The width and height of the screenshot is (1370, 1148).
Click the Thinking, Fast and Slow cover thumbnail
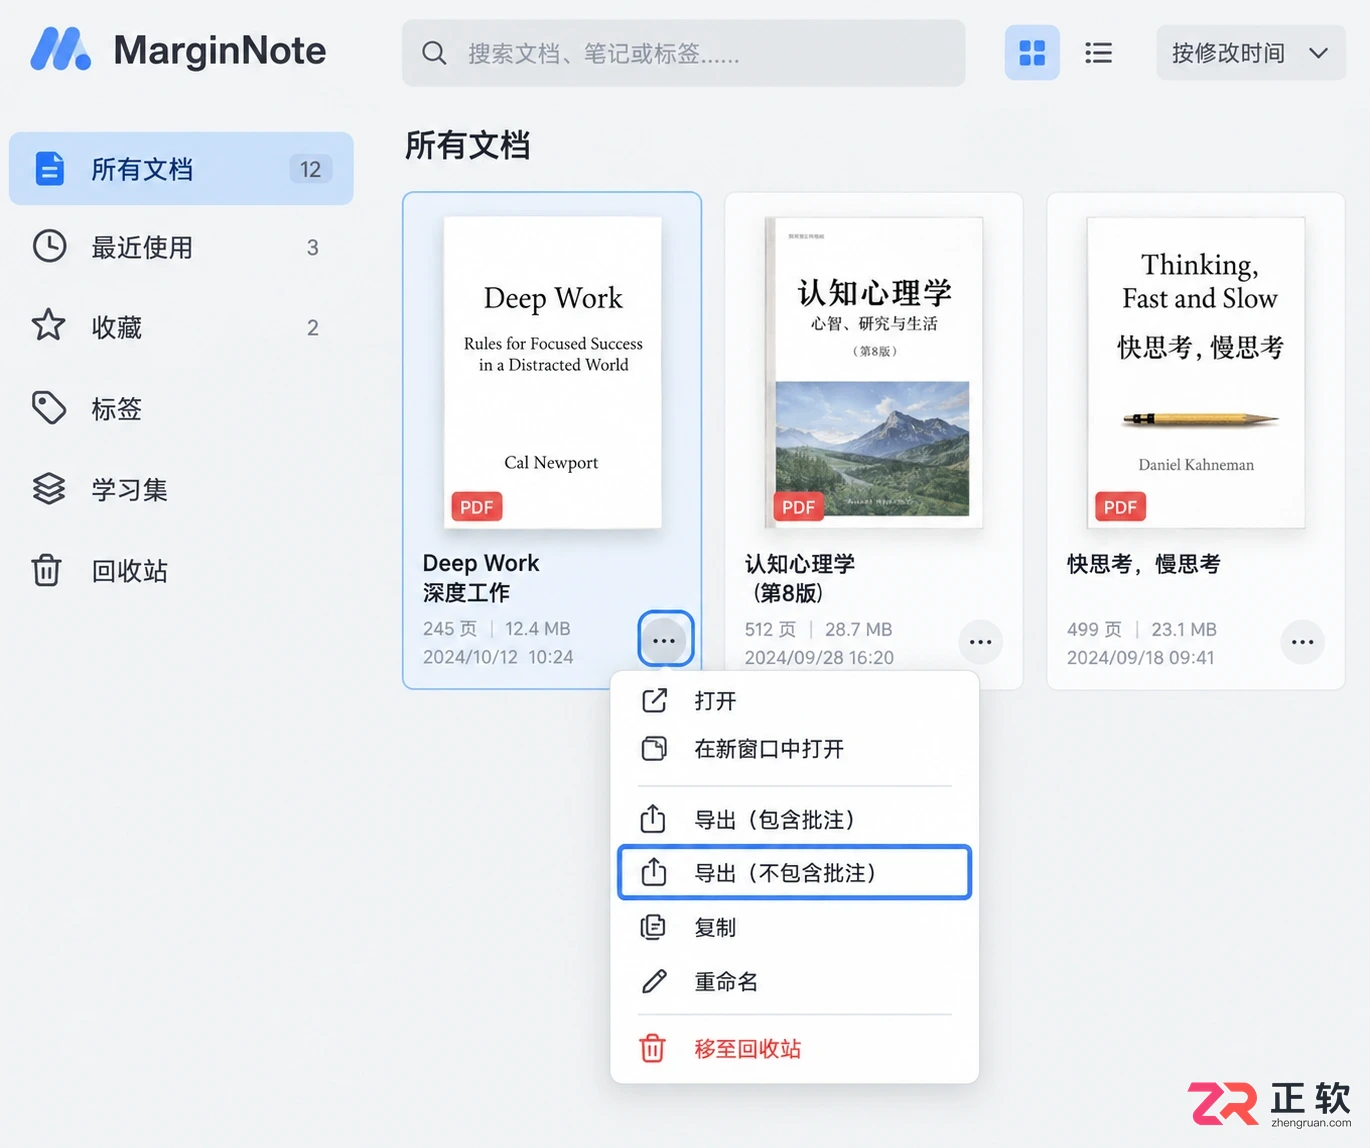point(1196,372)
